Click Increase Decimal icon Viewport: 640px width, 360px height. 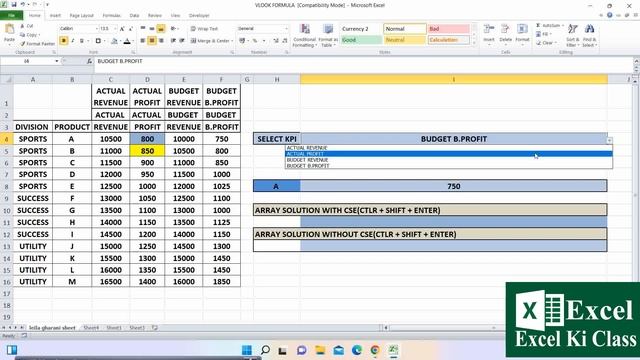pyautogui.click(x=276, y=41)
